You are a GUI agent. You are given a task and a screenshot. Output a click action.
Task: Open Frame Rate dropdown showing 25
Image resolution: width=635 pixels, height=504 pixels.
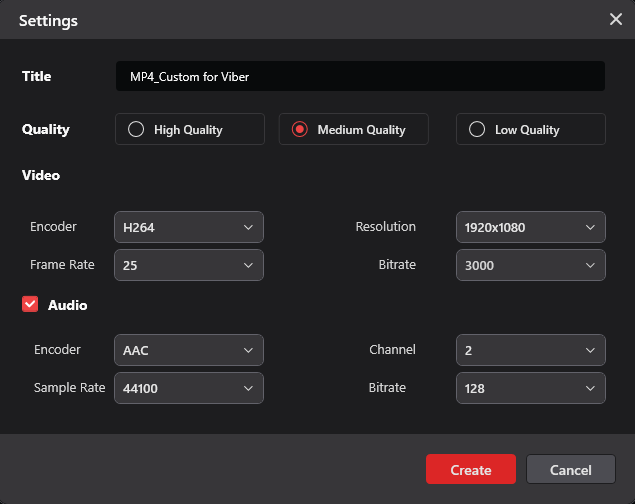click(x=189, y=265)
